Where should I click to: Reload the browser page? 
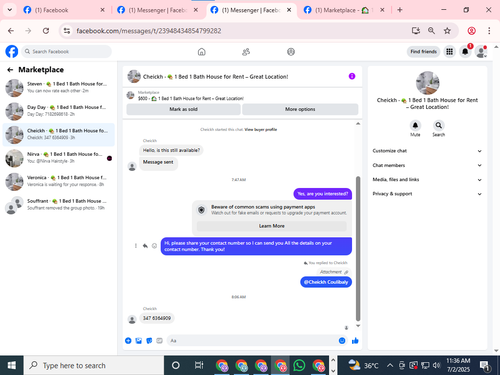(46, 31)
